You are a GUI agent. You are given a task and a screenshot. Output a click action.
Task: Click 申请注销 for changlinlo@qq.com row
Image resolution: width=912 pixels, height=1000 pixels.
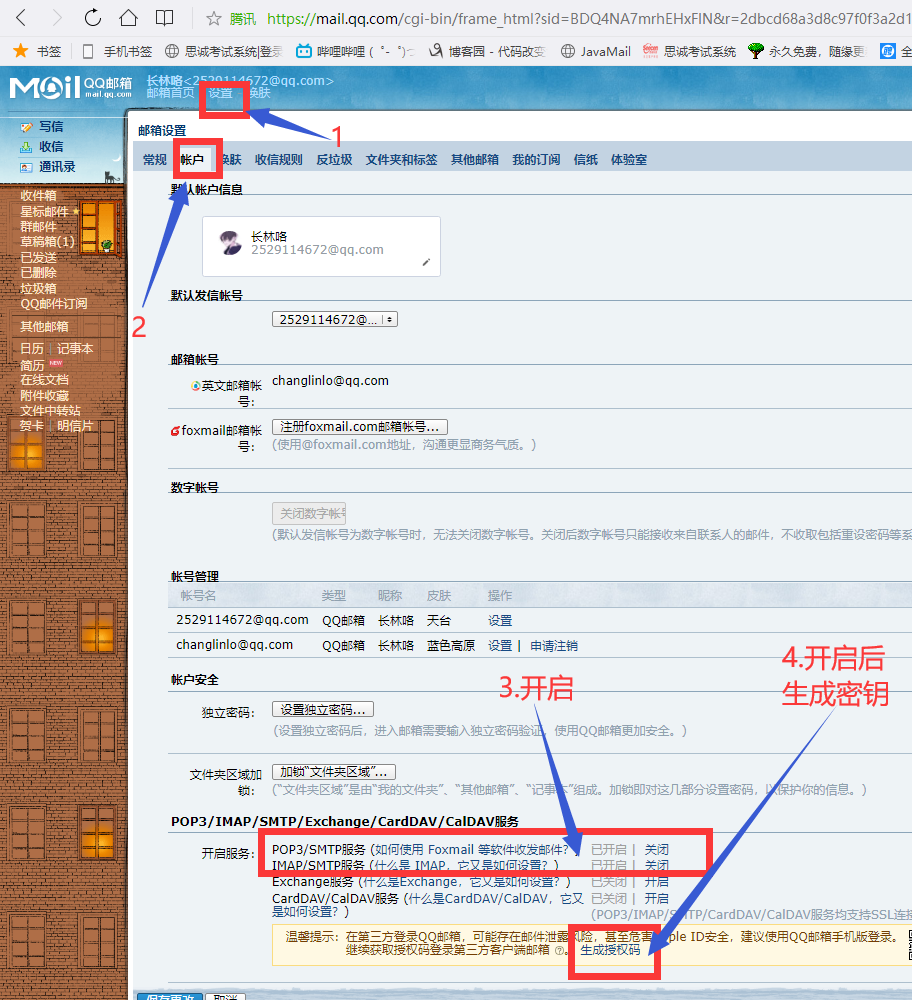(554, 645)
